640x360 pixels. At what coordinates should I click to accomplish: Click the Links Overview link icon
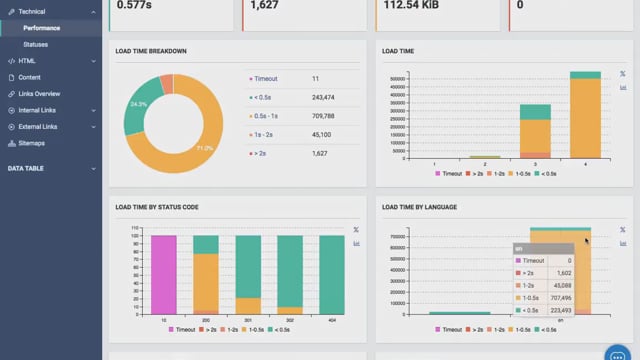pos(11,94)
